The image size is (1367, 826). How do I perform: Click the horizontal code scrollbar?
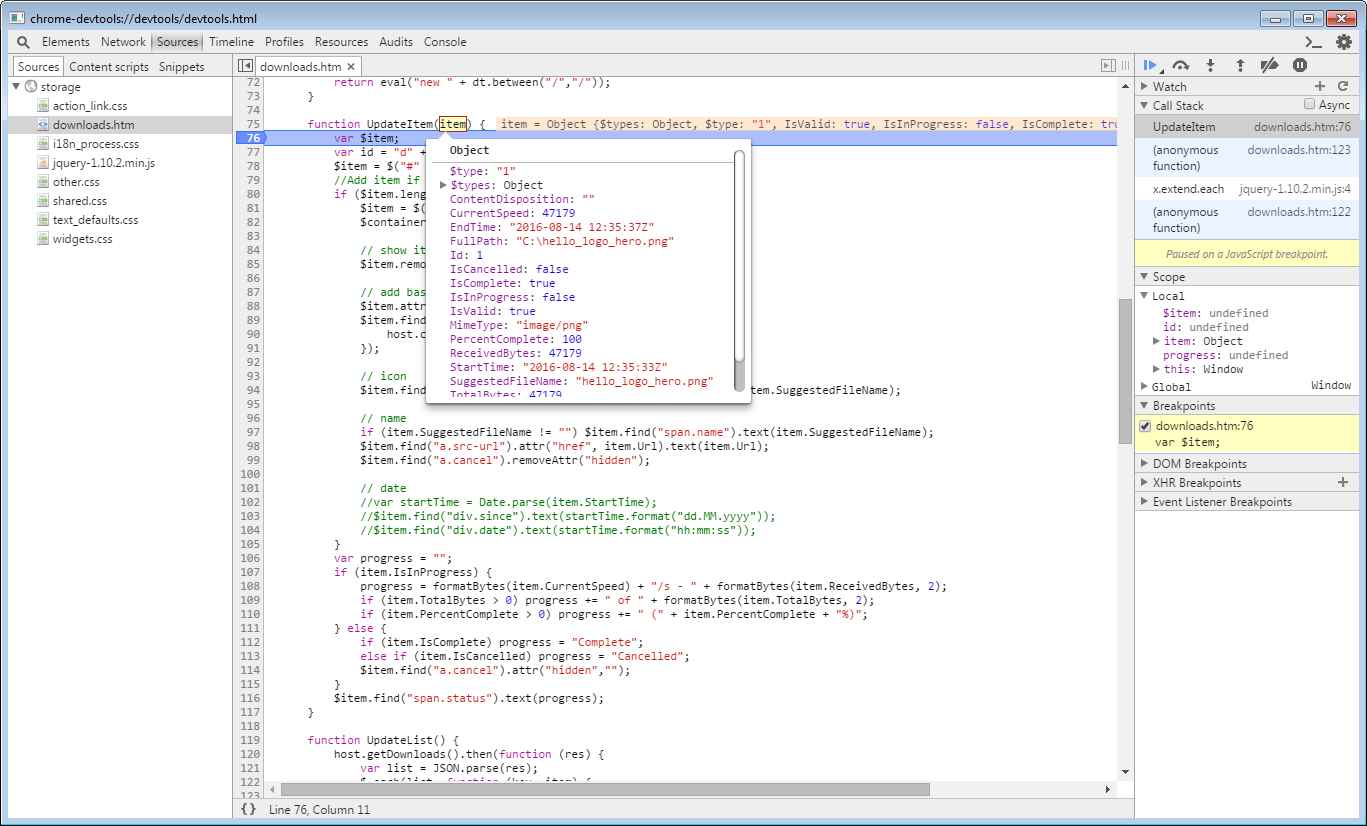(x=605, y=789)
